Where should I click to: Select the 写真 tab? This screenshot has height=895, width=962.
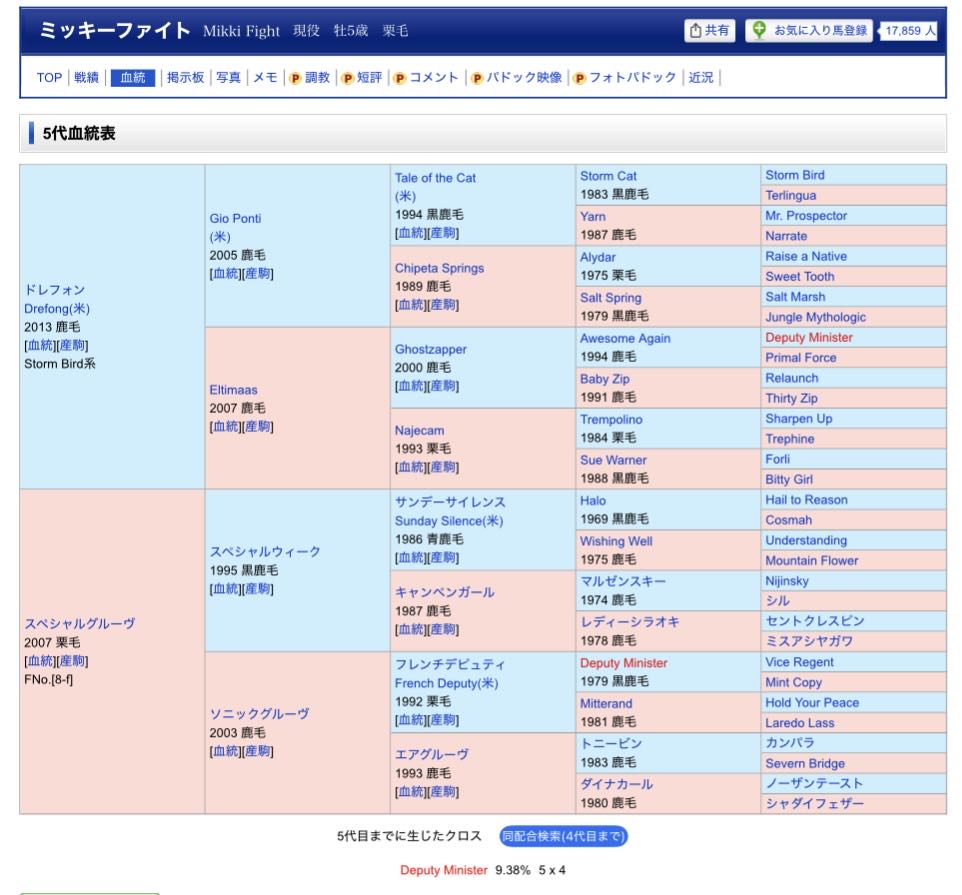(x=229, y=78)
